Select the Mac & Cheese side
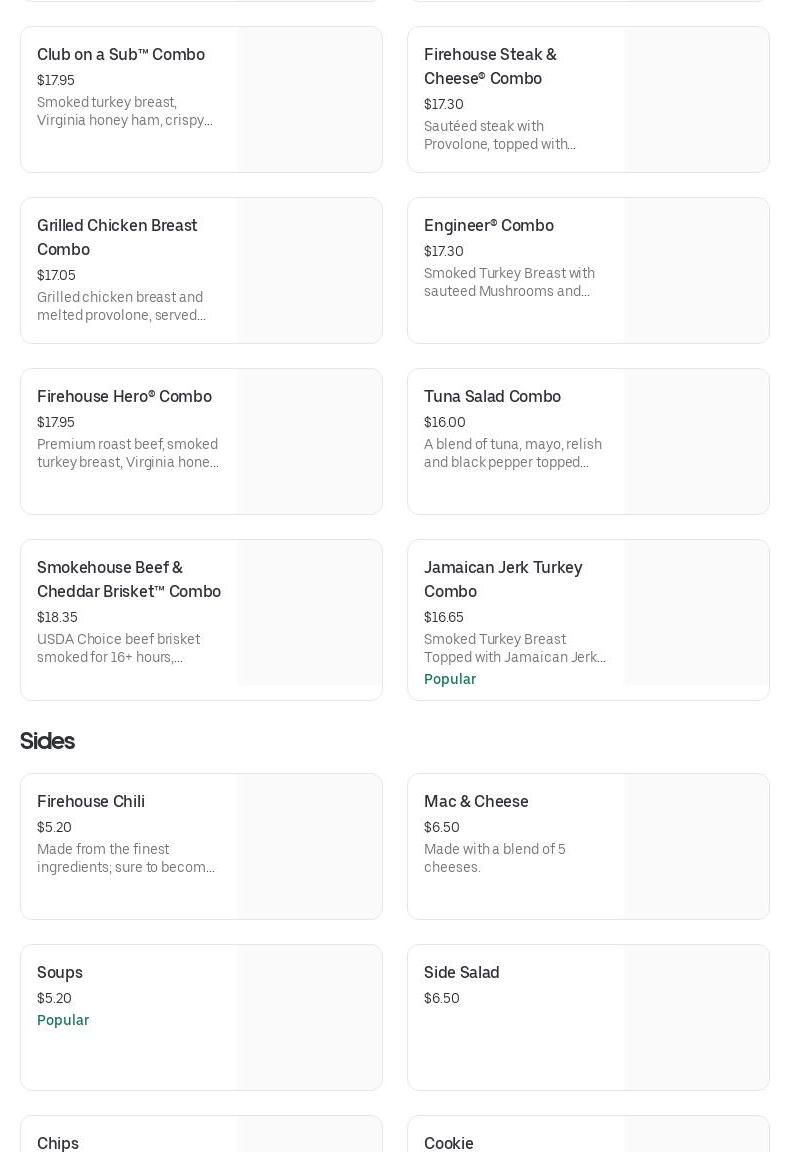 coord(476,802)
